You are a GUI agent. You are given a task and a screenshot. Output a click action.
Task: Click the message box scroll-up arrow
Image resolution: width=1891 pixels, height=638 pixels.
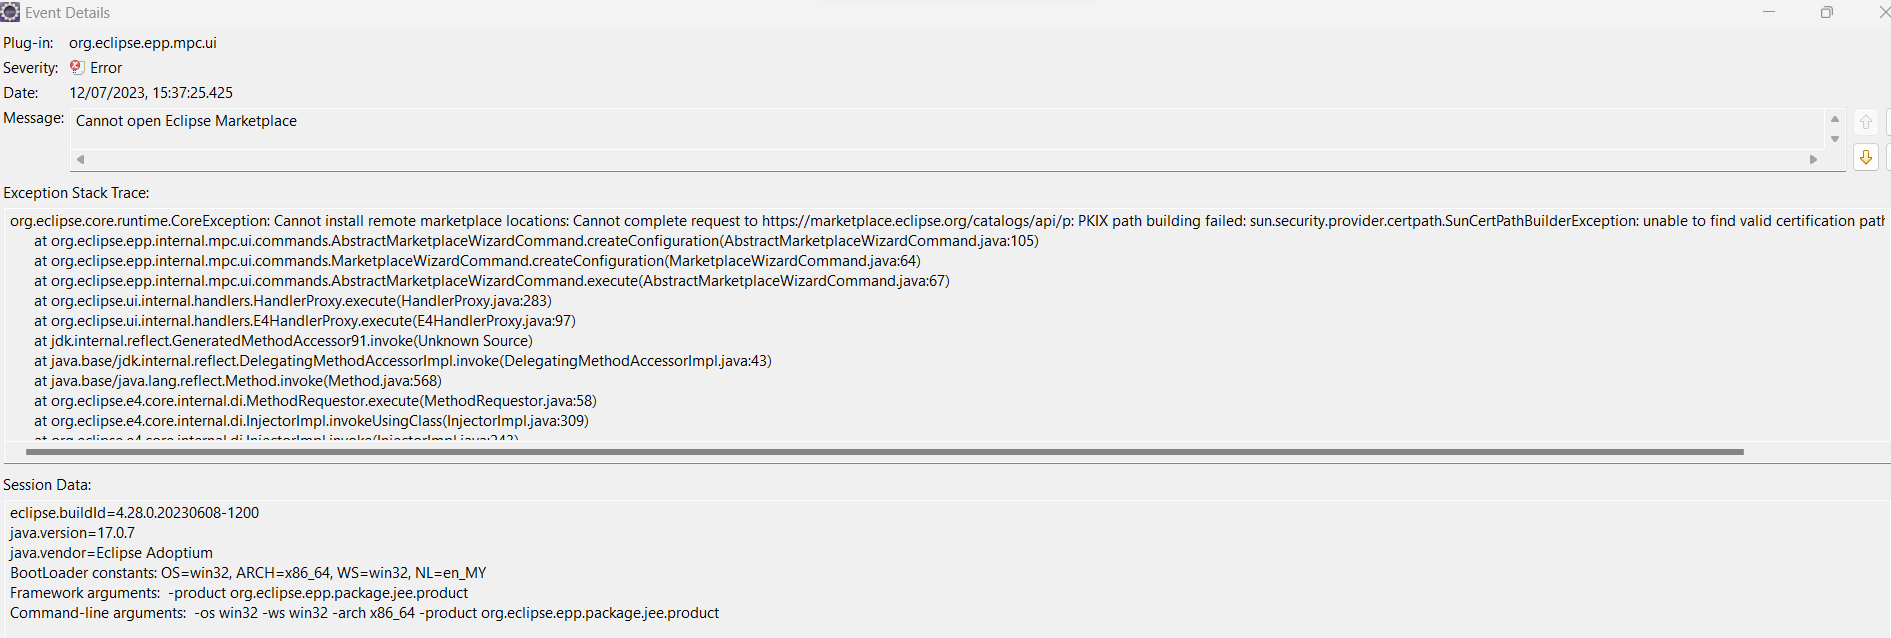1835,119
